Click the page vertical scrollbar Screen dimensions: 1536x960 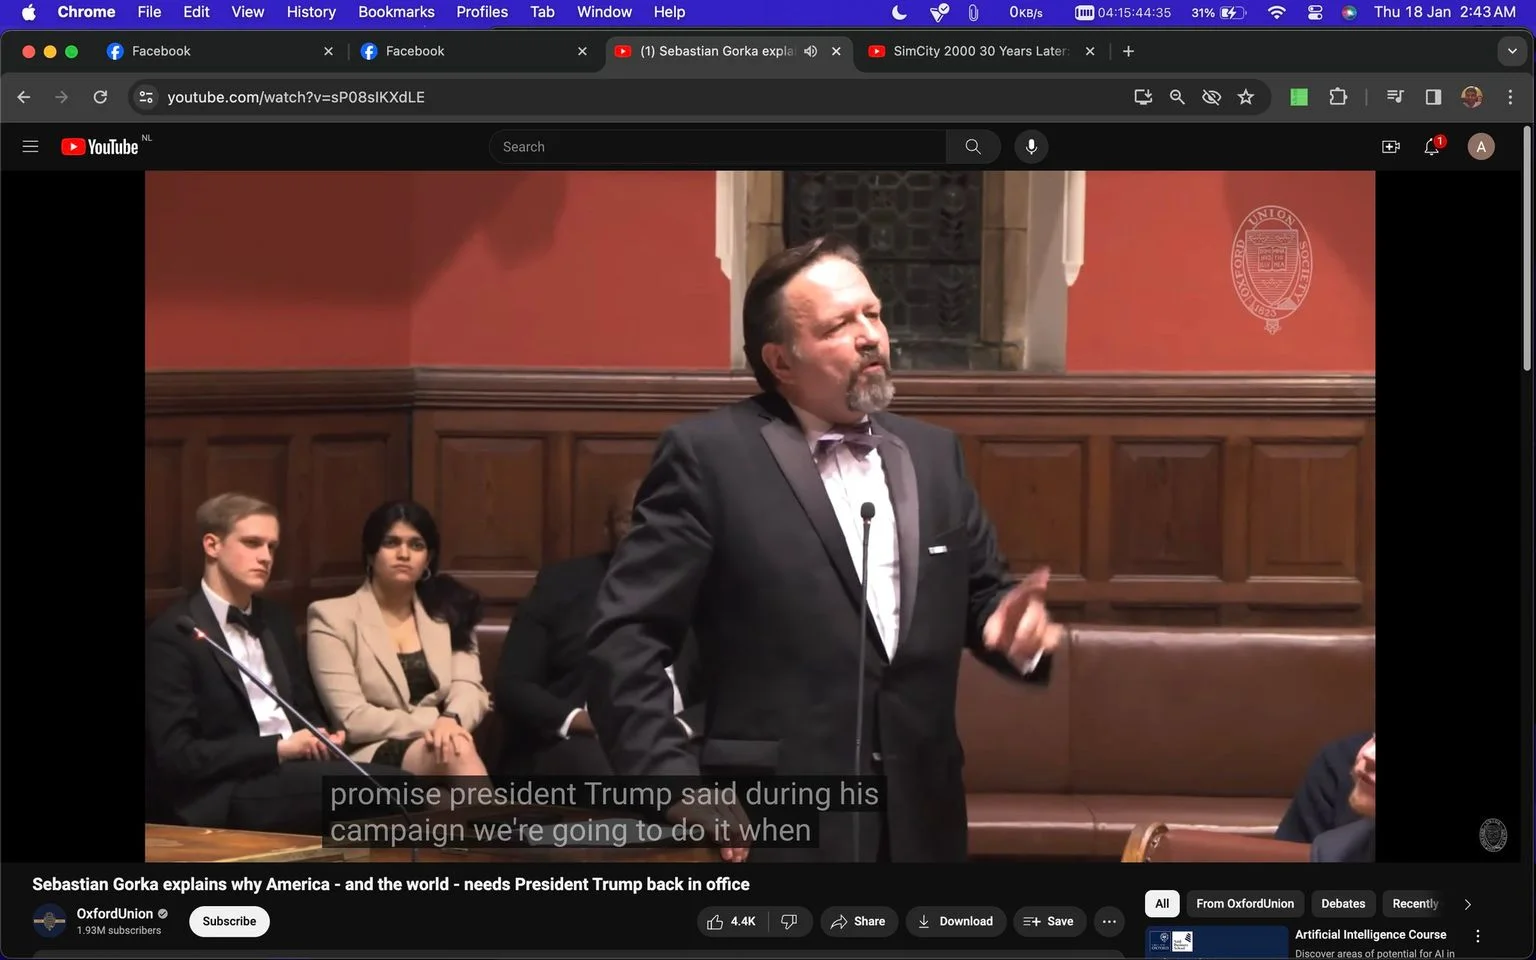tap(1527, 248)
